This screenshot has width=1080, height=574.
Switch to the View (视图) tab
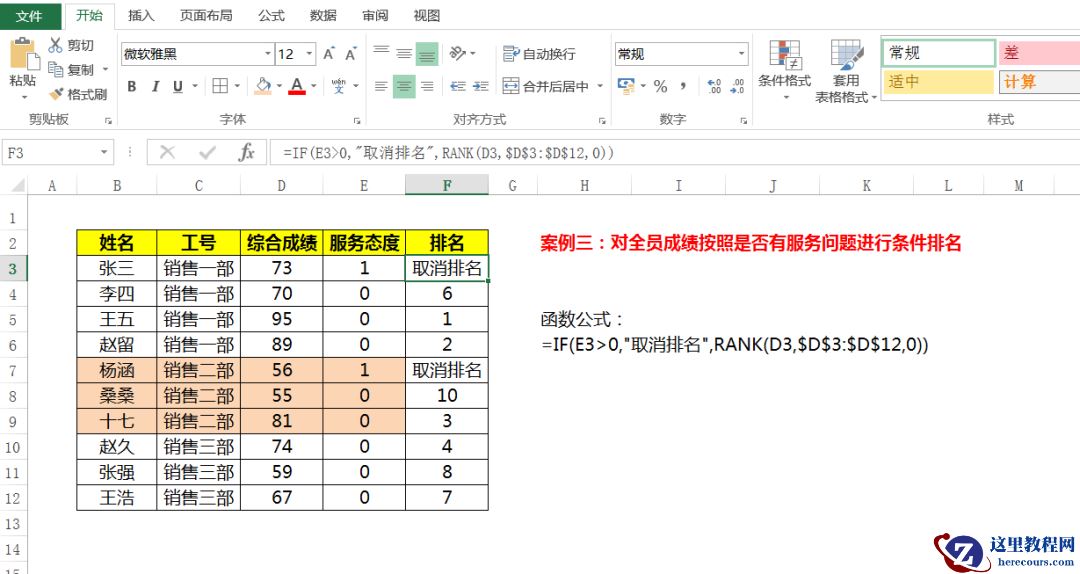click(427, 15)
